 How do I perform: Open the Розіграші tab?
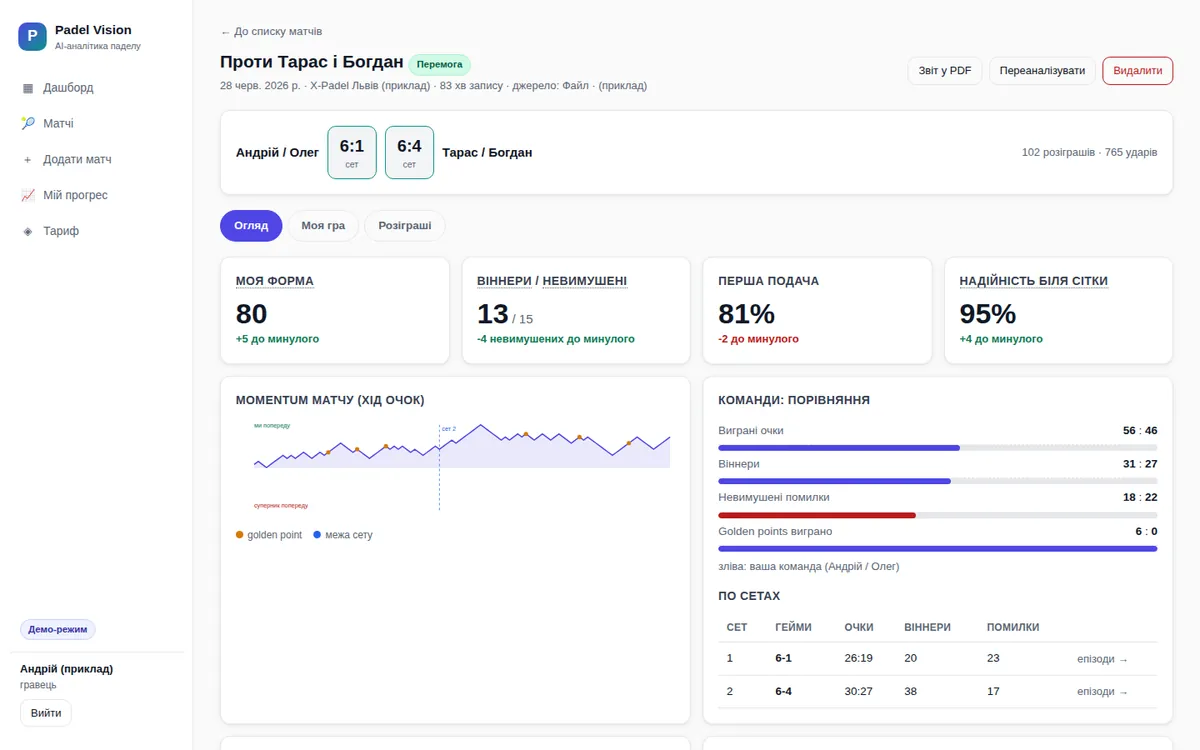coord(405,226)
